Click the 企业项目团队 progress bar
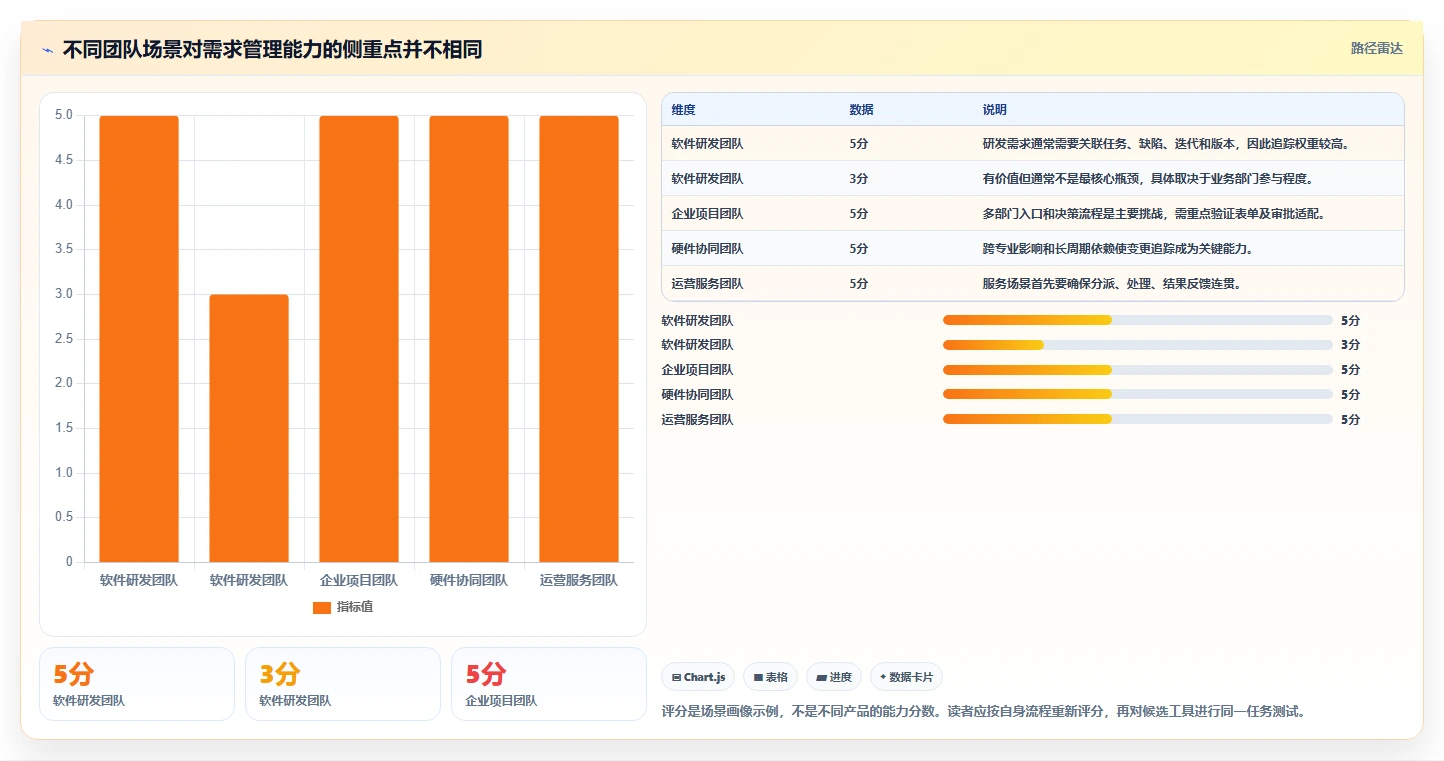Viewport: 1444px width, 761px height. pyautogui.click(x=1138, y=370)
